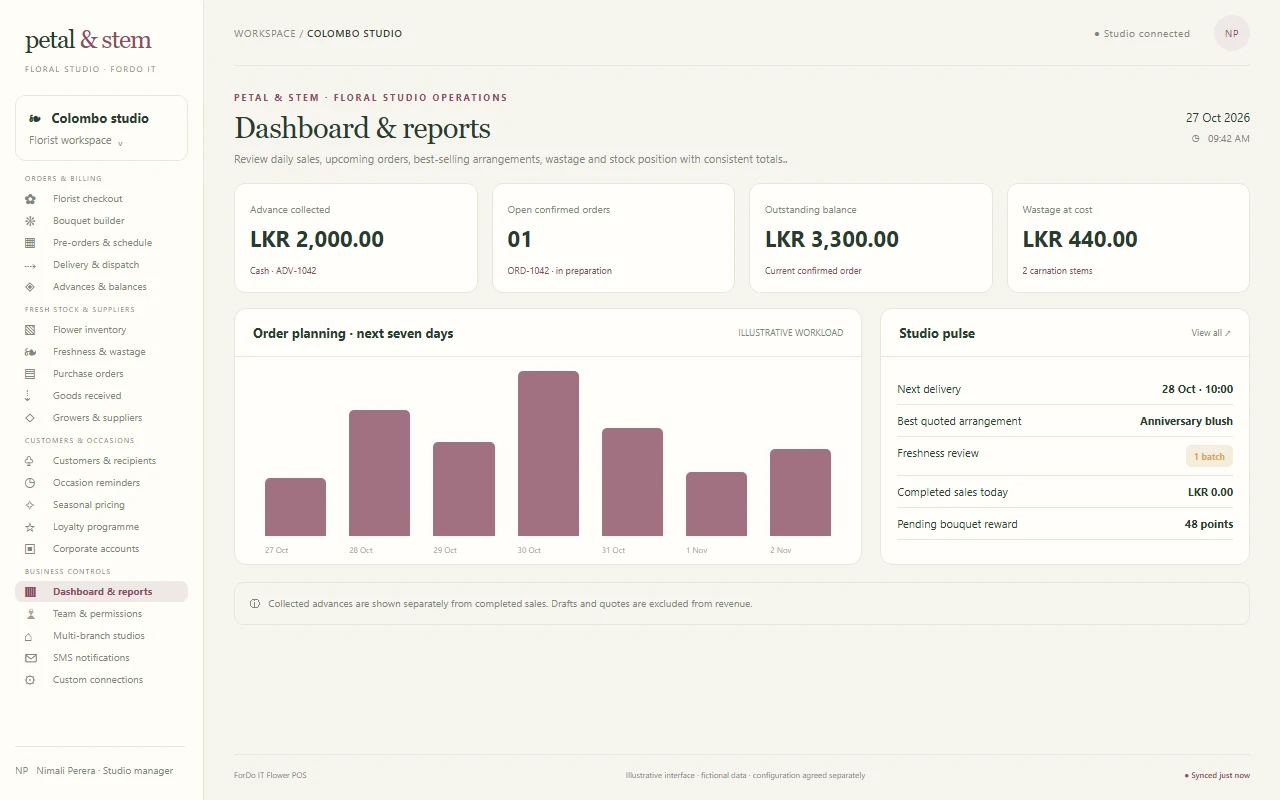Click the Occasion reminders clock icon
Viewport: 1280px width, 800px height.
tap(30, 483)
